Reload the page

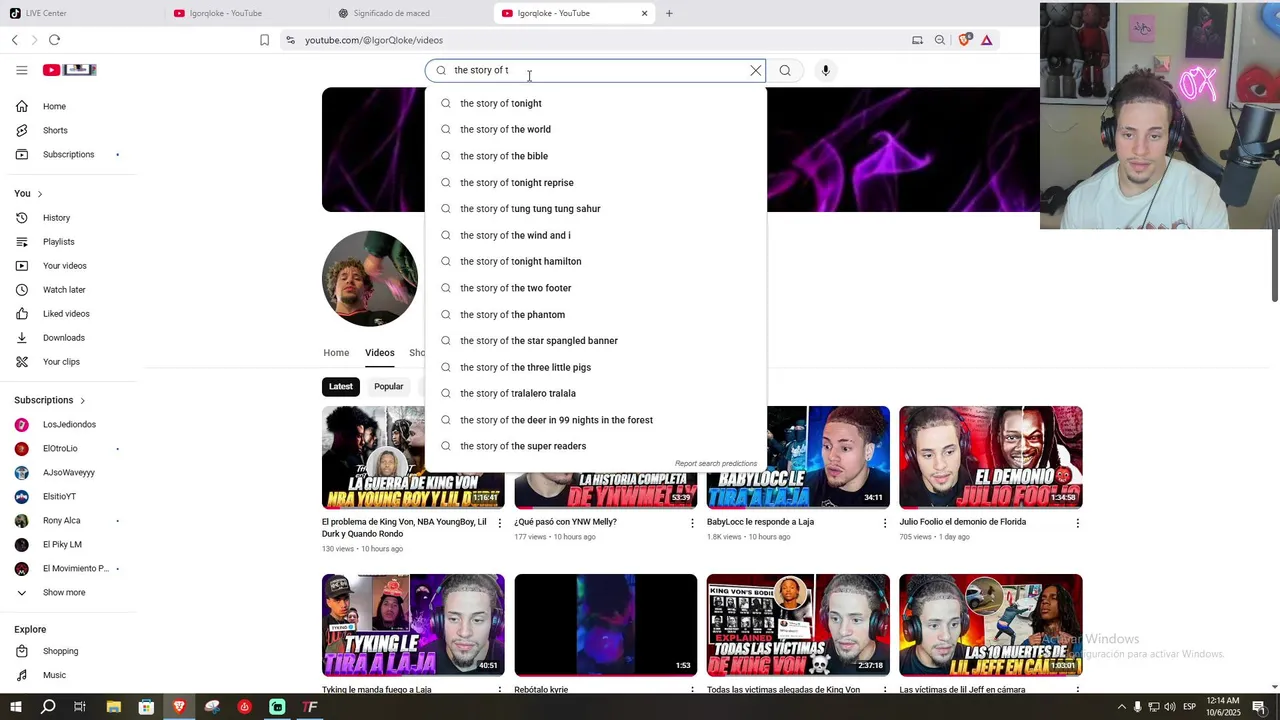[54, 40]
